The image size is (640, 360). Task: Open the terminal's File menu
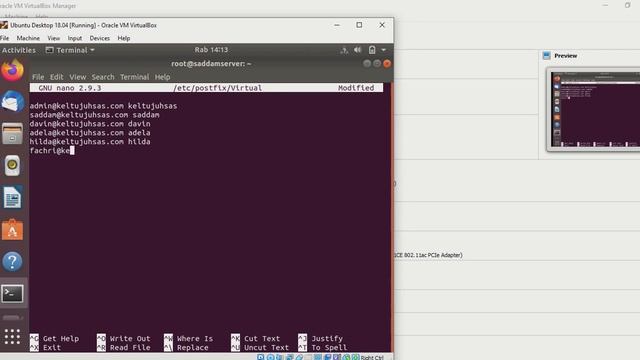point(38,77)
